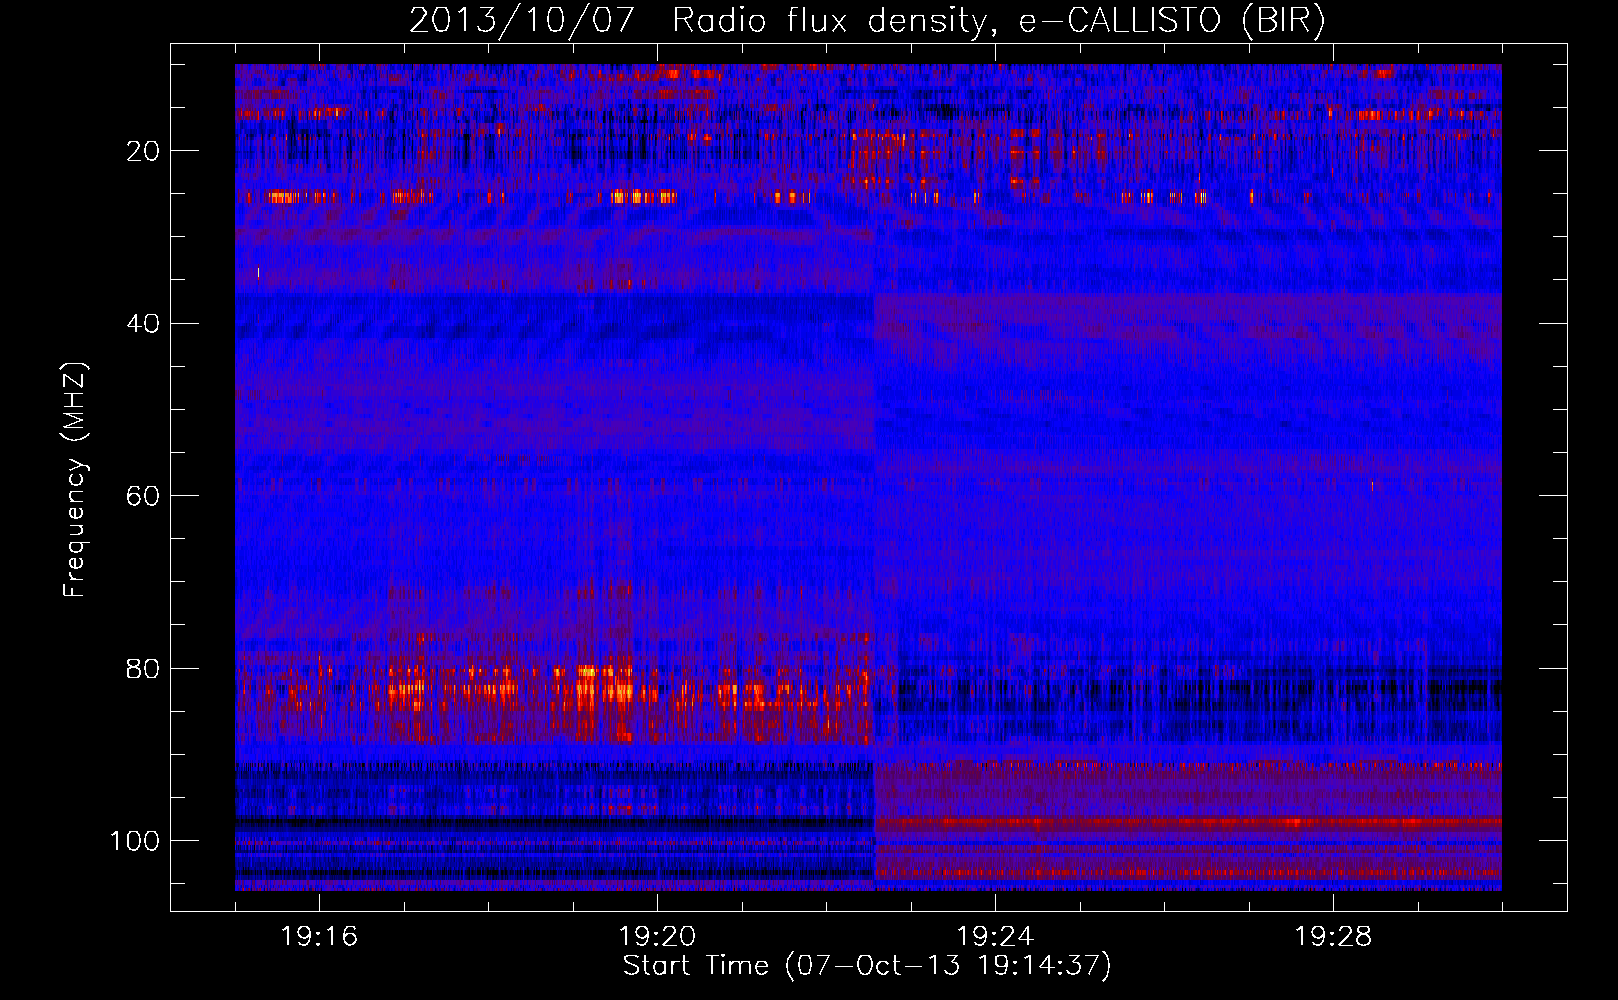
Task: Click the 19:20 time tick label
Action: coord(657,937)
